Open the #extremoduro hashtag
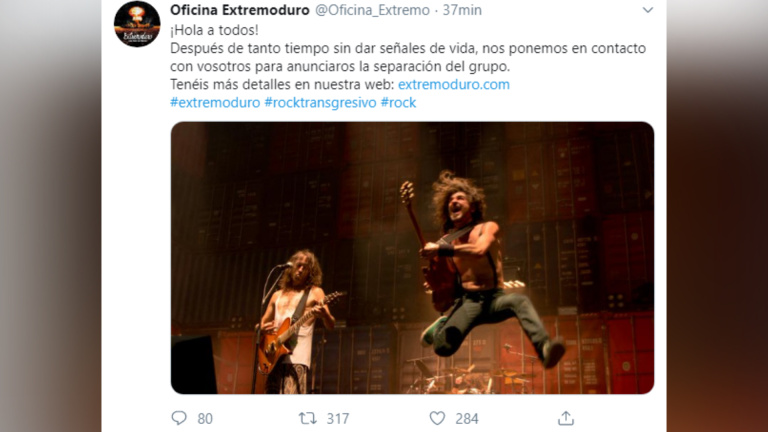Viewport: 768px width, 432px height. coord(215,102)
